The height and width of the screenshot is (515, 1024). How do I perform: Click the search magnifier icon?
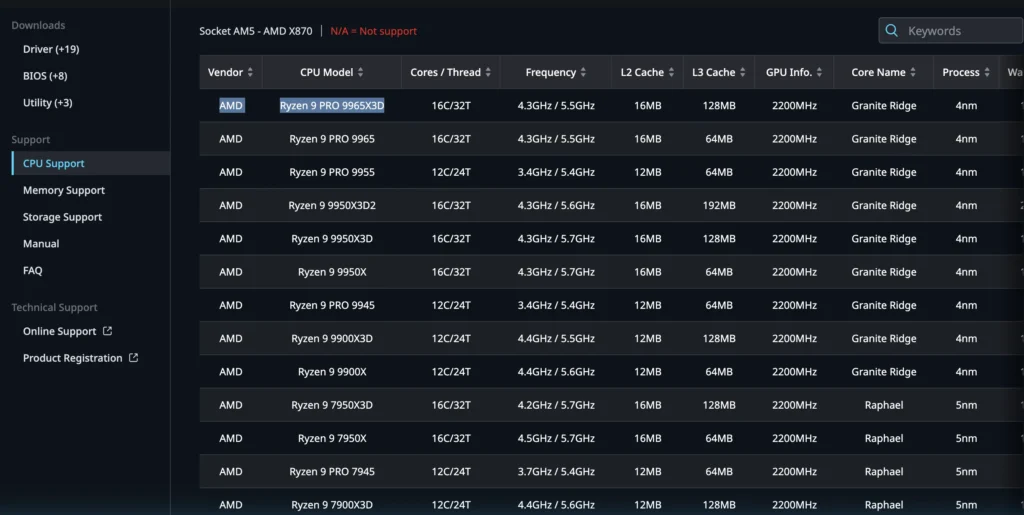point(891,31)
